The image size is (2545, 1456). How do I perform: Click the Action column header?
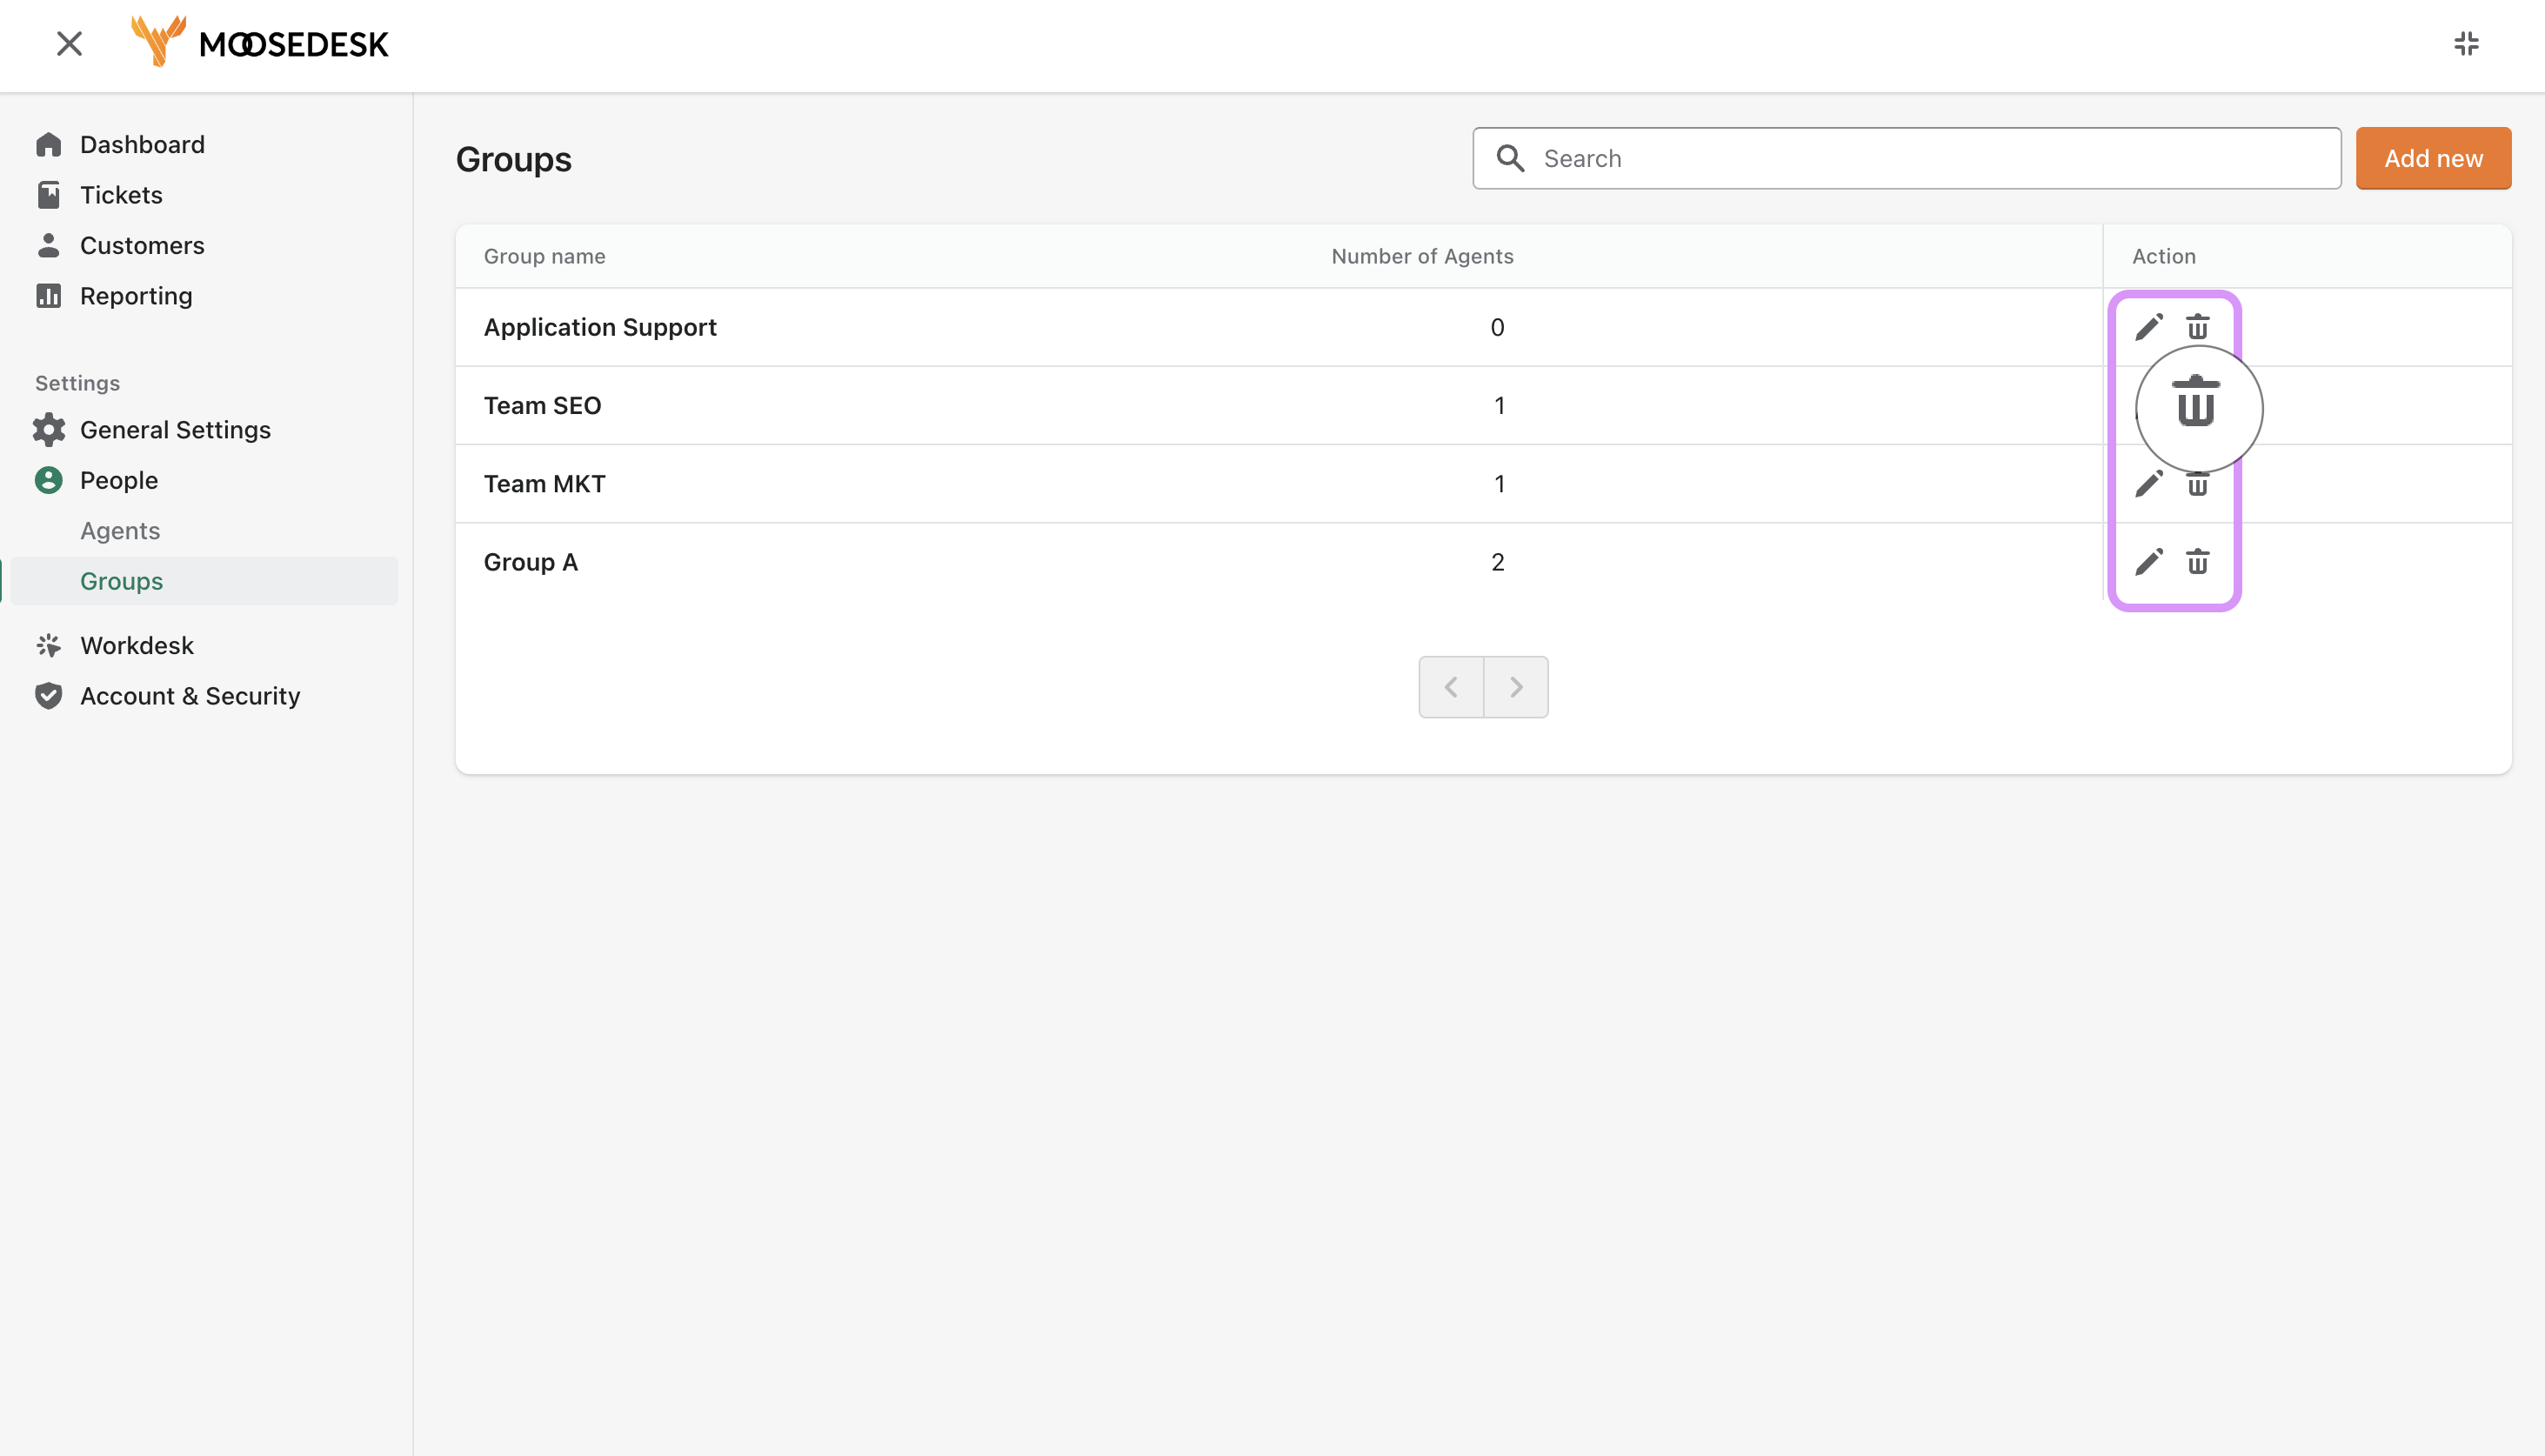(2163, 257)
